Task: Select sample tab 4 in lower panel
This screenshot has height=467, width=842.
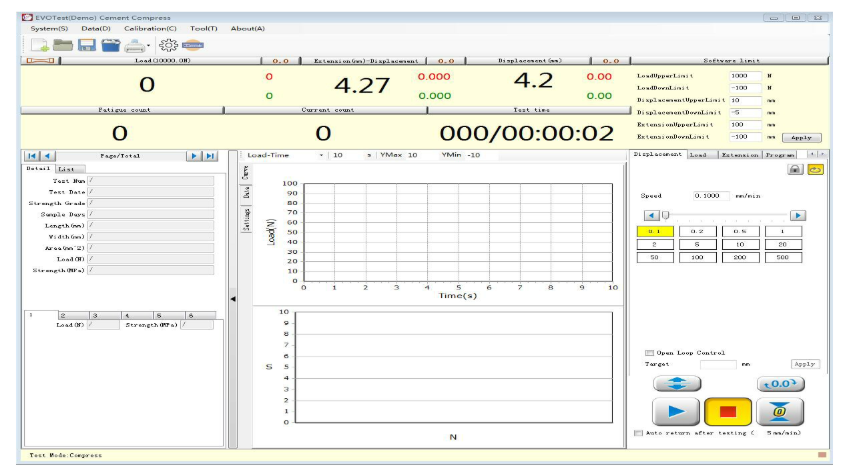Action: 137,316
